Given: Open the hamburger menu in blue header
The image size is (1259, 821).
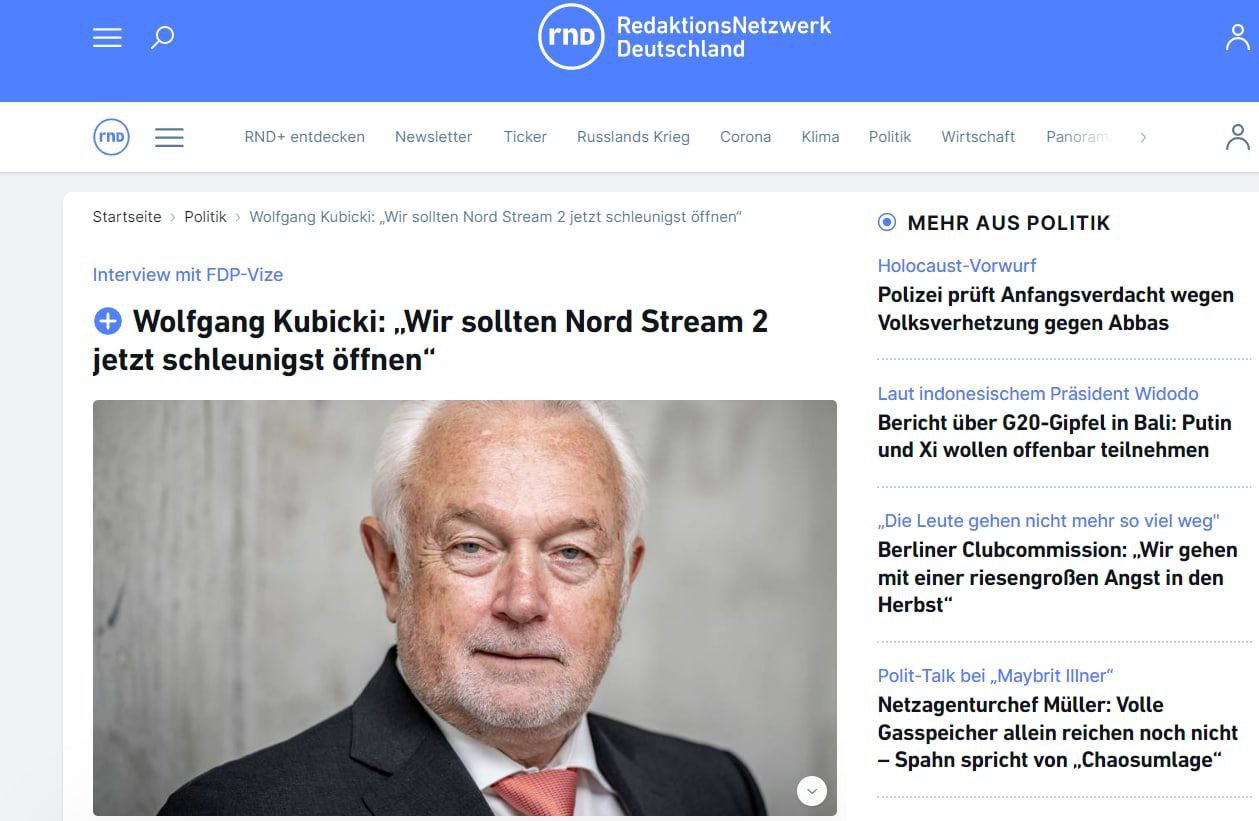Looking at the screenshot, I should [x=107, y=37].
